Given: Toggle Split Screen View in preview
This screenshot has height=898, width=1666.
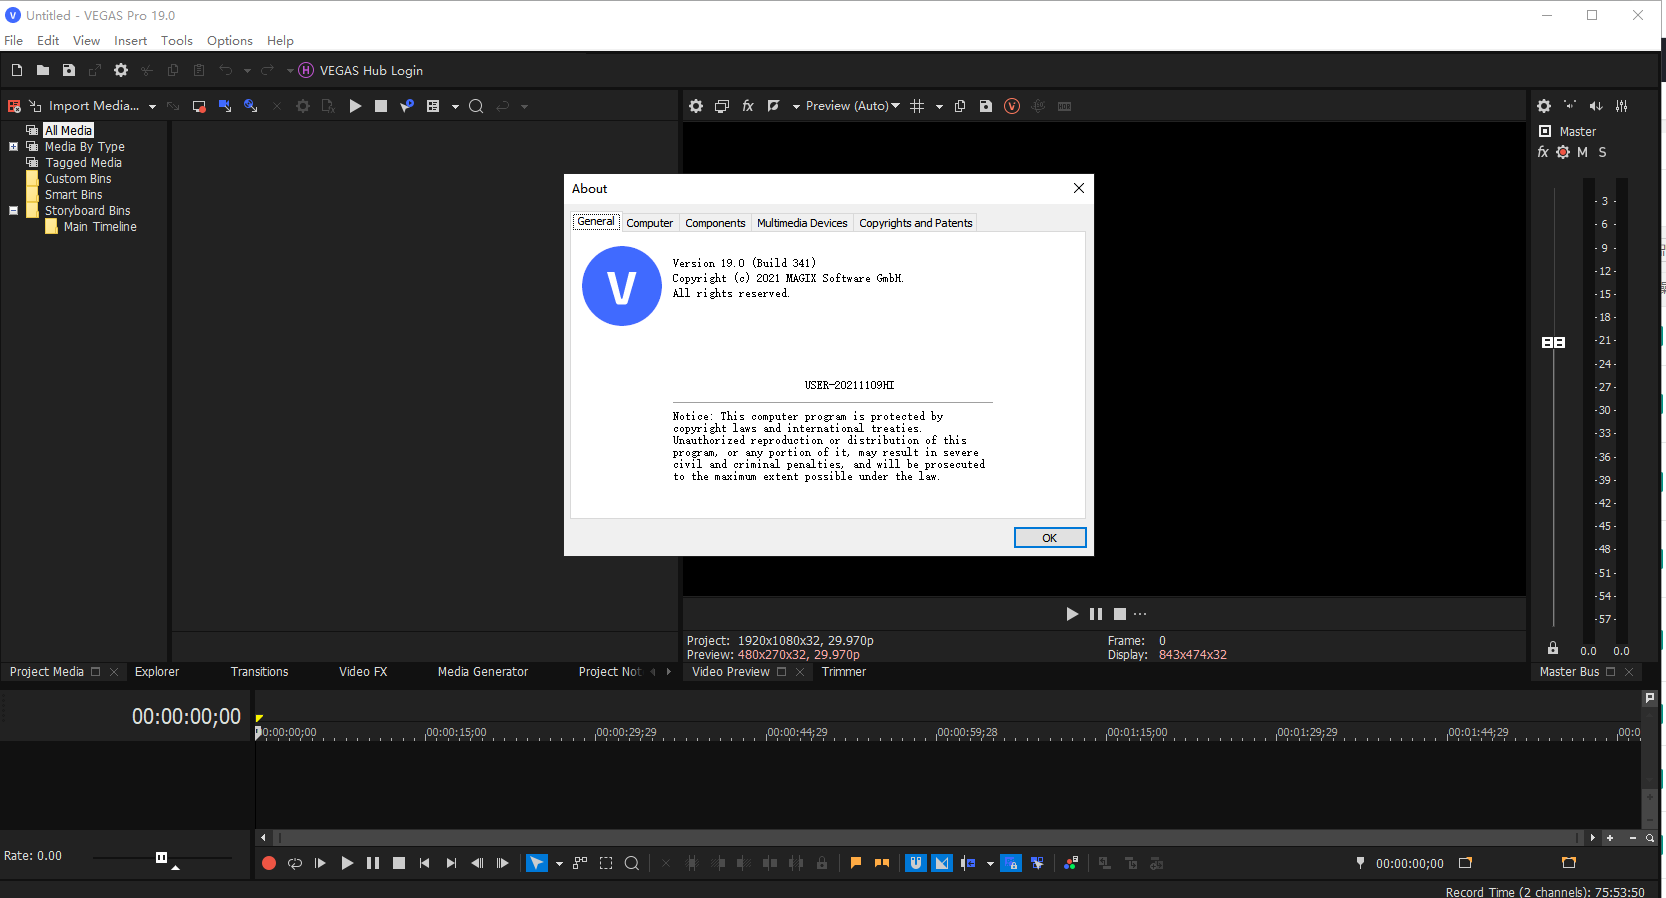Looking at the screenshot, I should tap(773, 106).
